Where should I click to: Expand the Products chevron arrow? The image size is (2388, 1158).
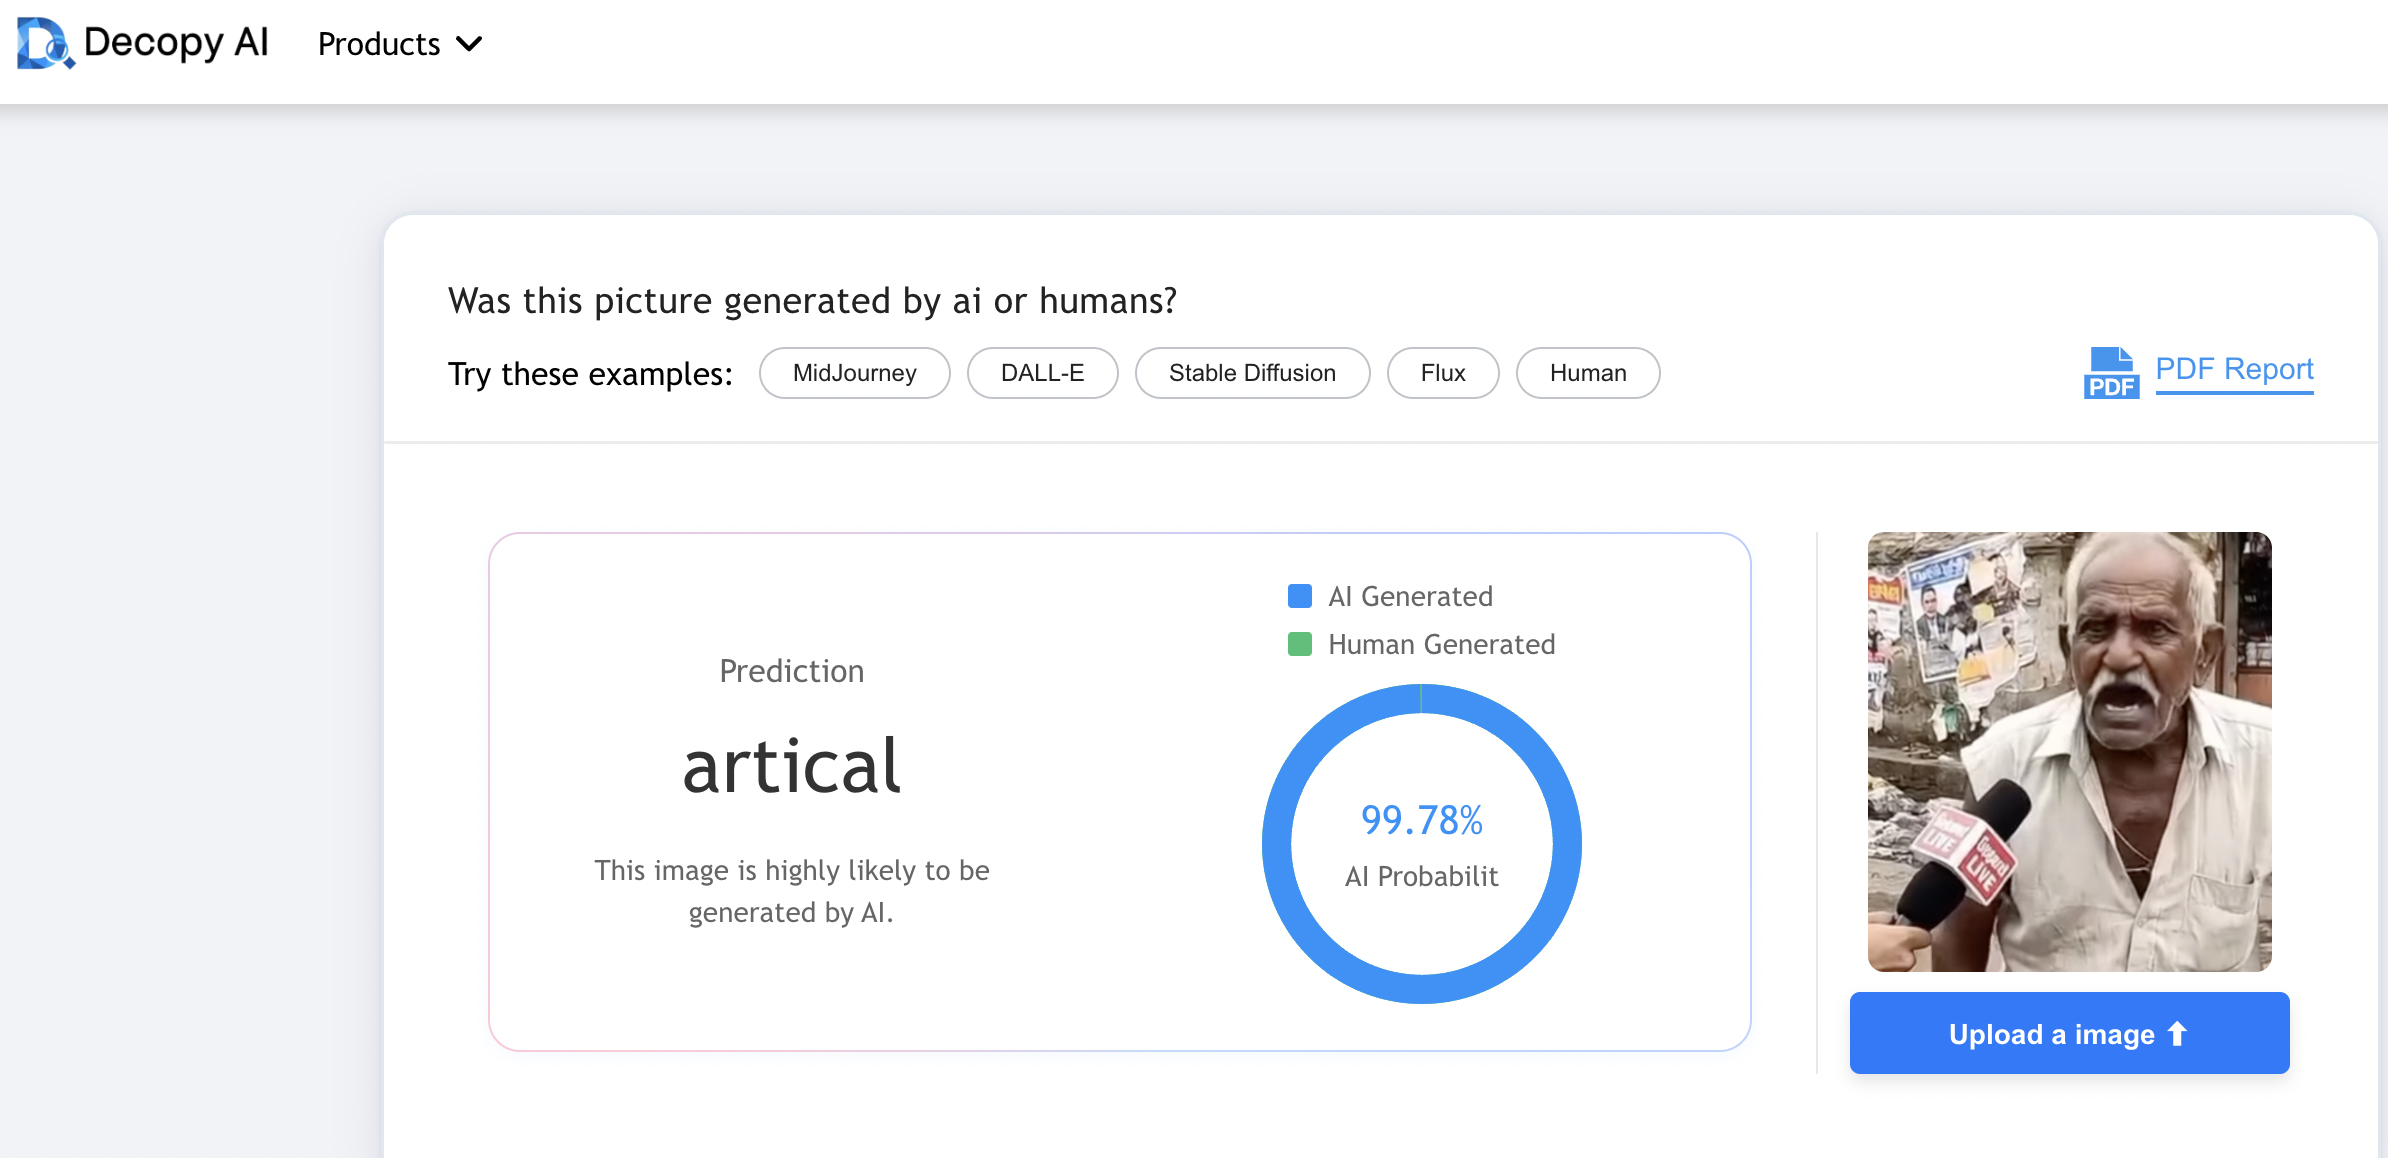pyautogui.click(x=469, y=44)
